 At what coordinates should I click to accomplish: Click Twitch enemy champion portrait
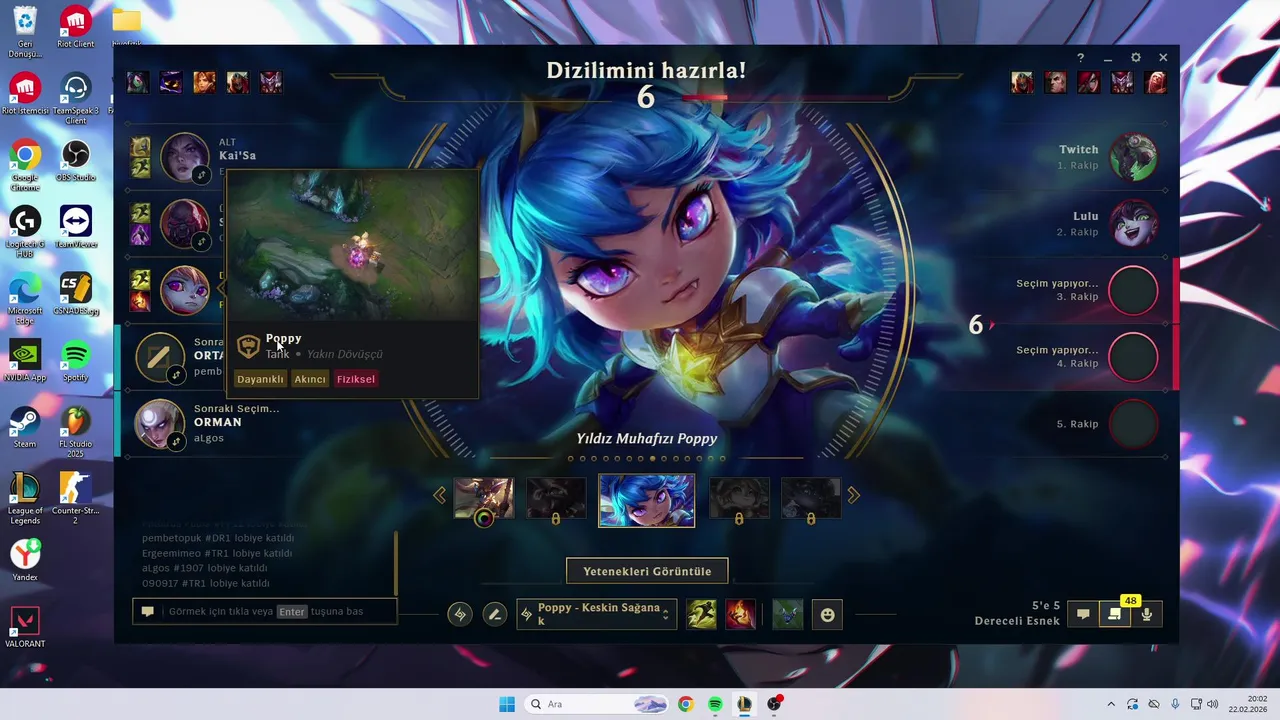coord(1133,157)
